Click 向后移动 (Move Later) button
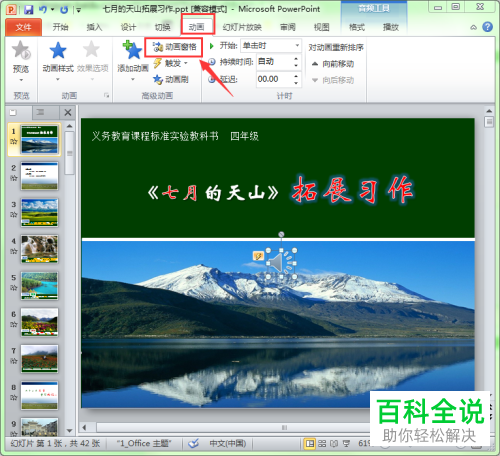The image size is (500, 456). 332,80
